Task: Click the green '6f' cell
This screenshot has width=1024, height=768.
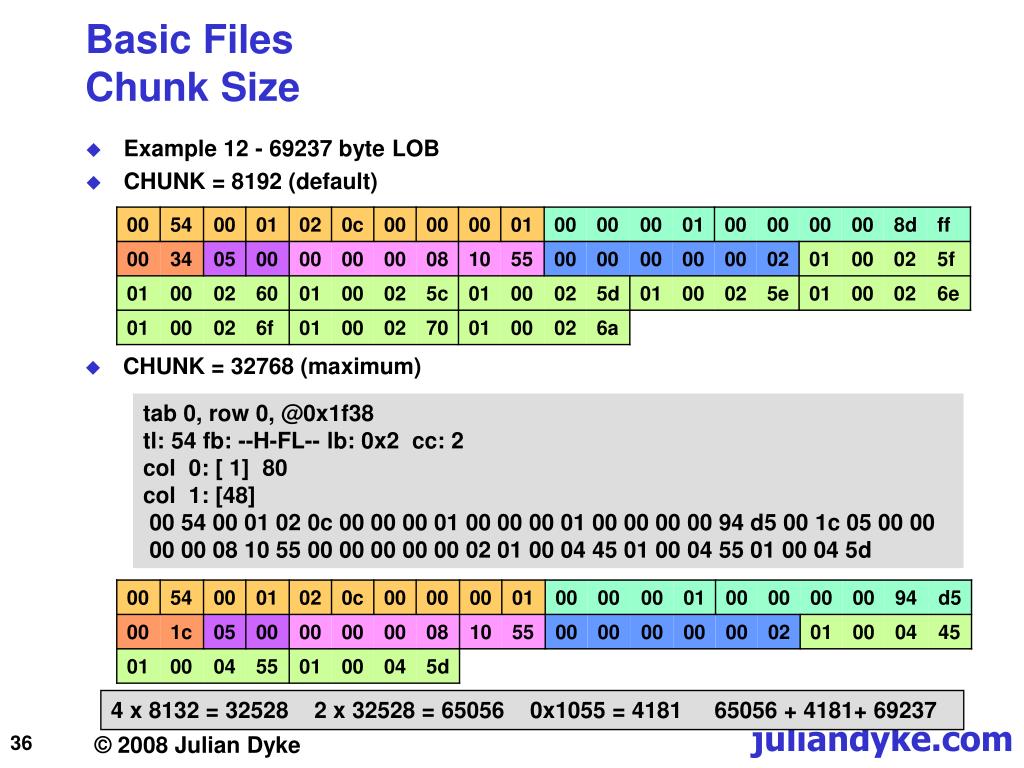Action: [x=266, y=328]
